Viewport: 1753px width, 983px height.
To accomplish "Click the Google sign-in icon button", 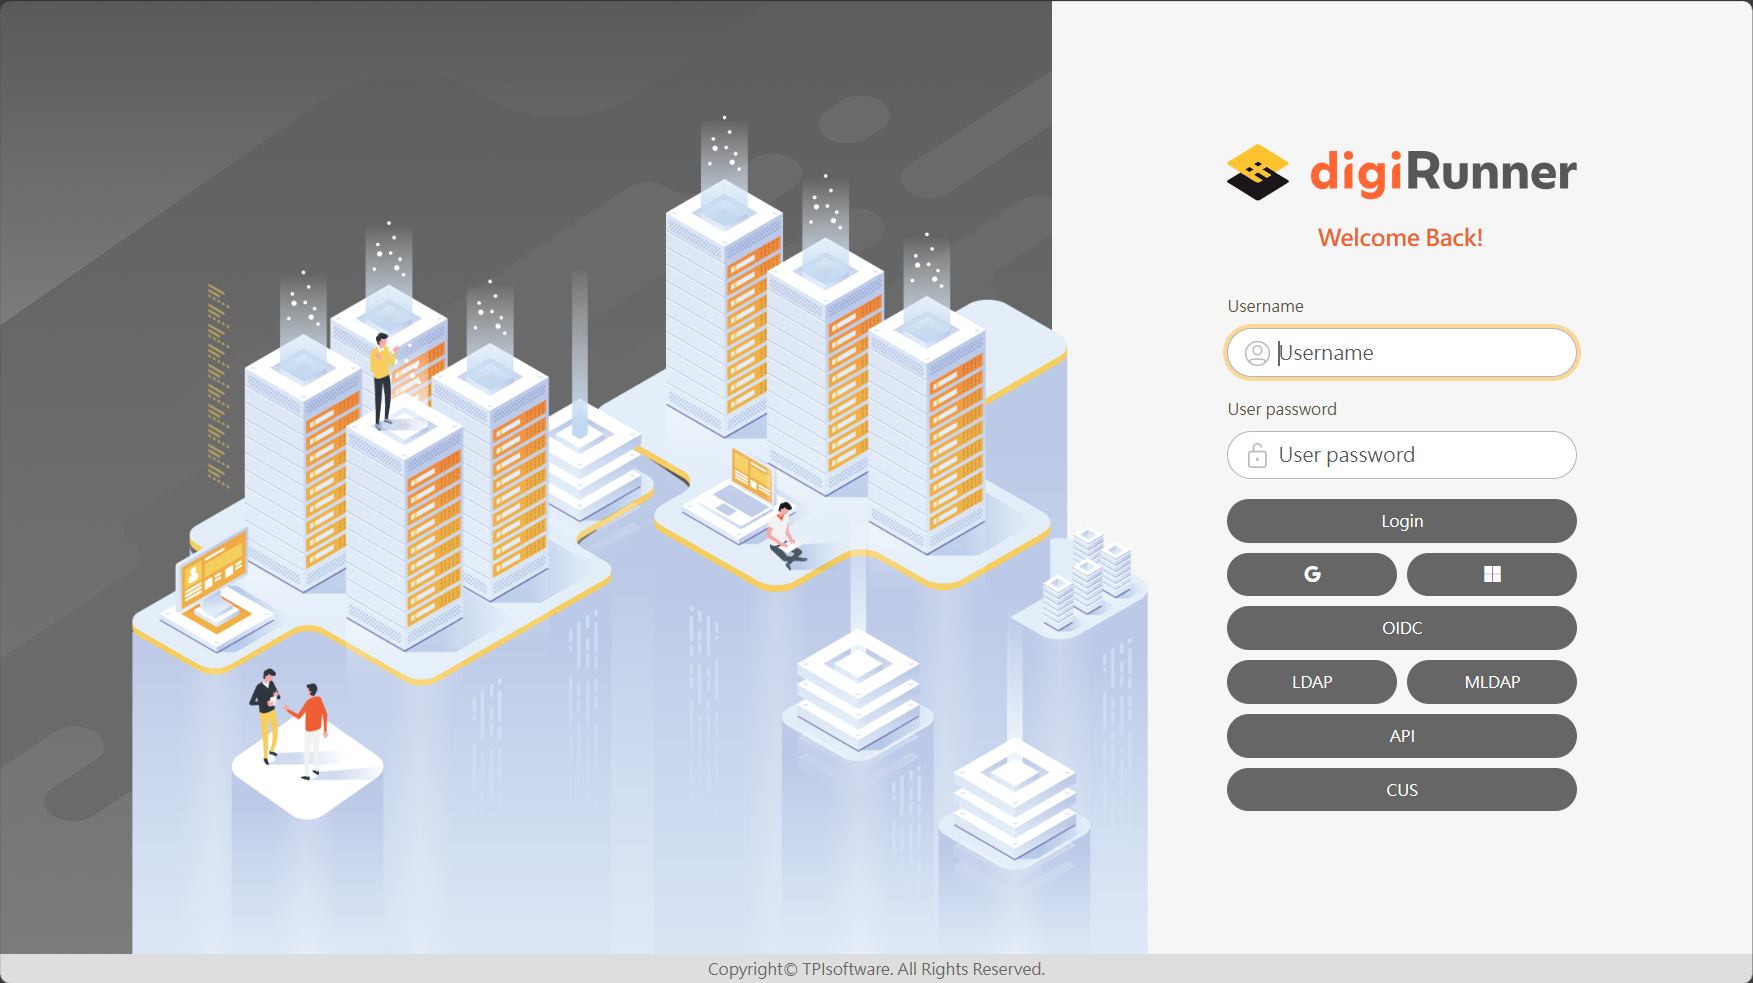I will point(1311,574).
